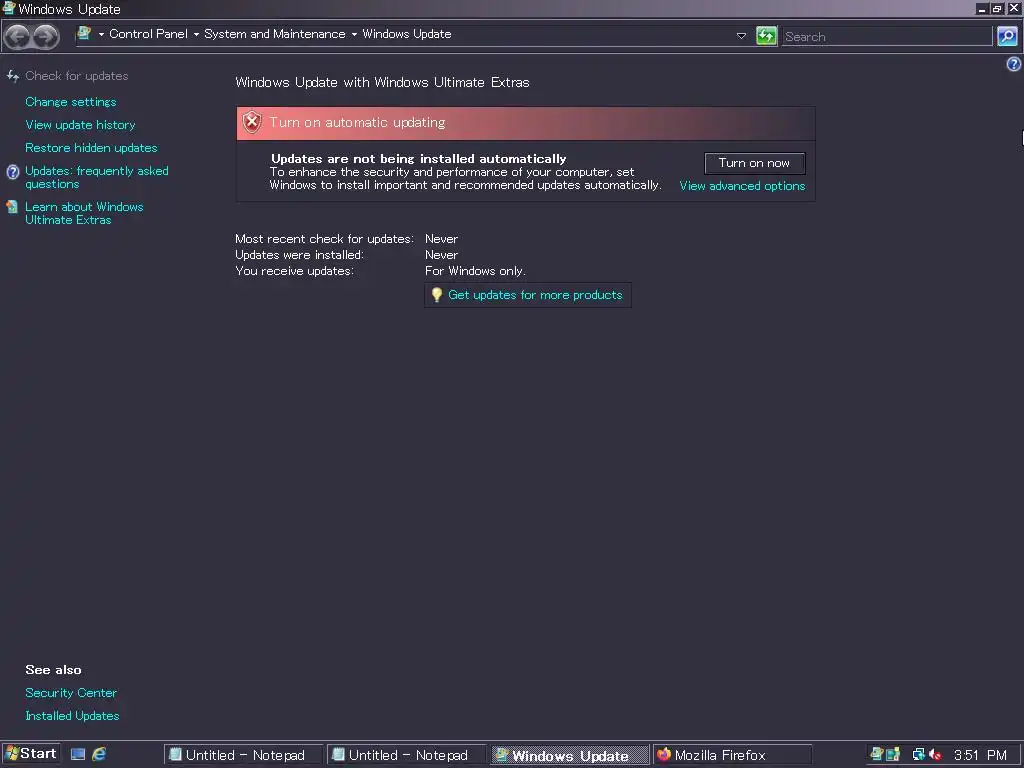1024x768 pixels.
Task: Select Windows Update breadcrumb item
Action: pos(407,34)
